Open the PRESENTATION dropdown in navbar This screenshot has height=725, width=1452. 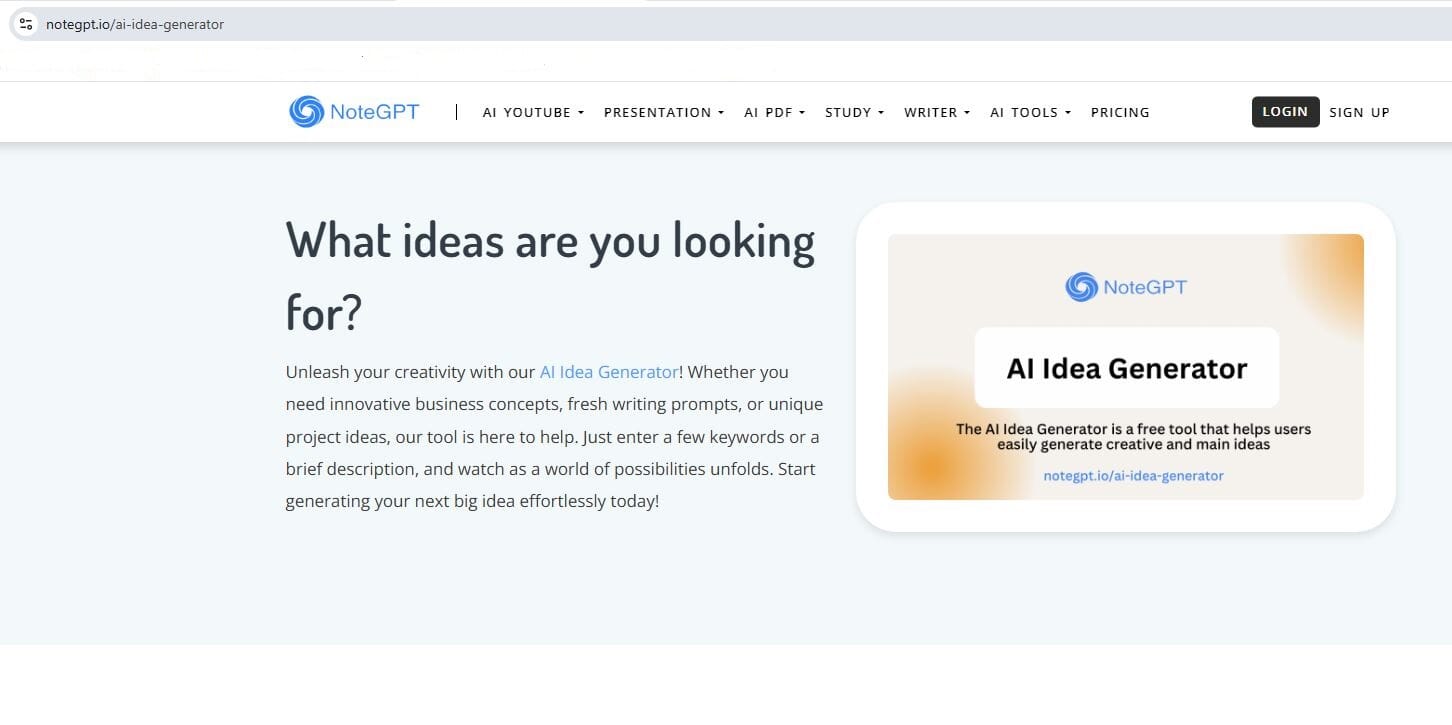coord(663,113)
